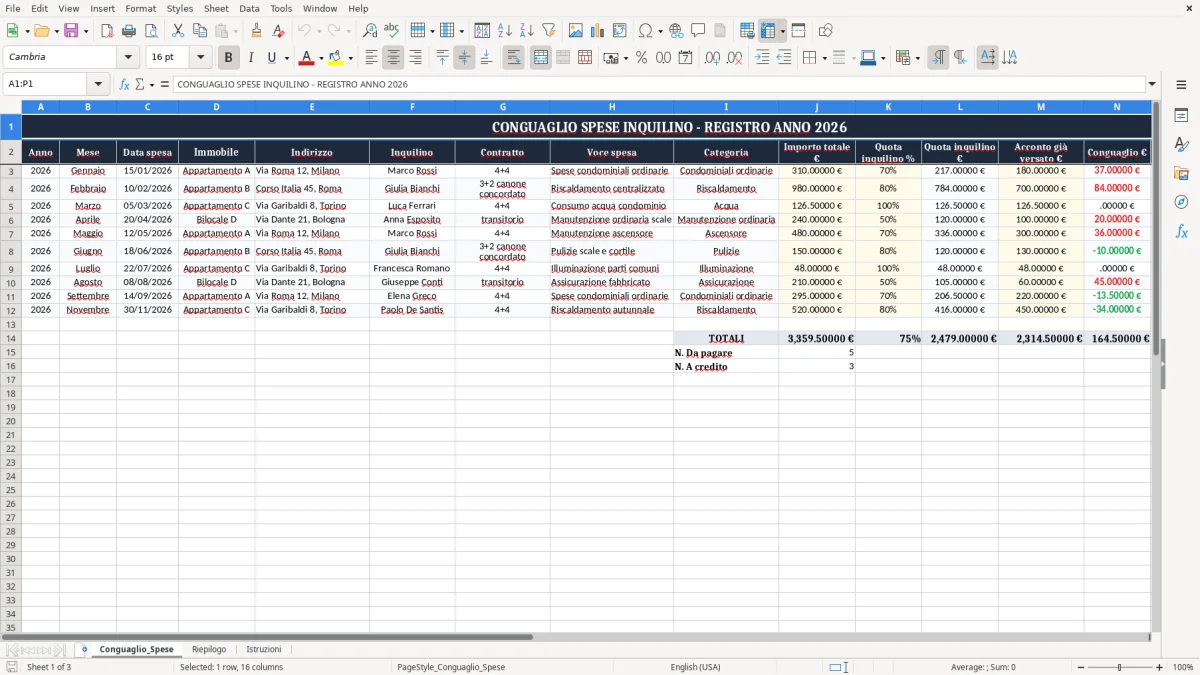Click the zoom in plus button
1200x675 pixels.
point(1160,667)
